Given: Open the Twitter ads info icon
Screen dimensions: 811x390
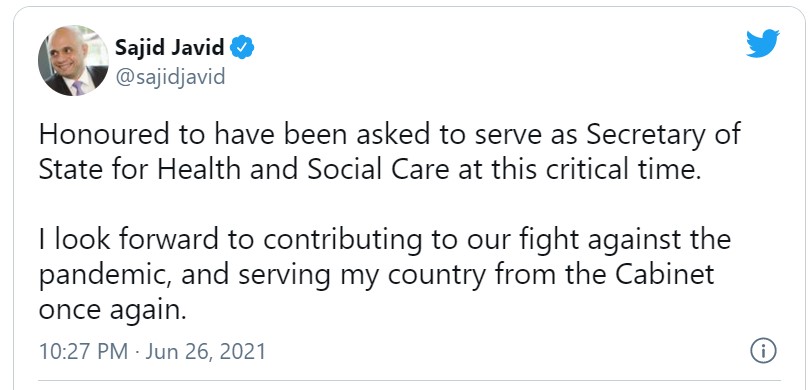Looking at the screenshot, I should 763,351.
